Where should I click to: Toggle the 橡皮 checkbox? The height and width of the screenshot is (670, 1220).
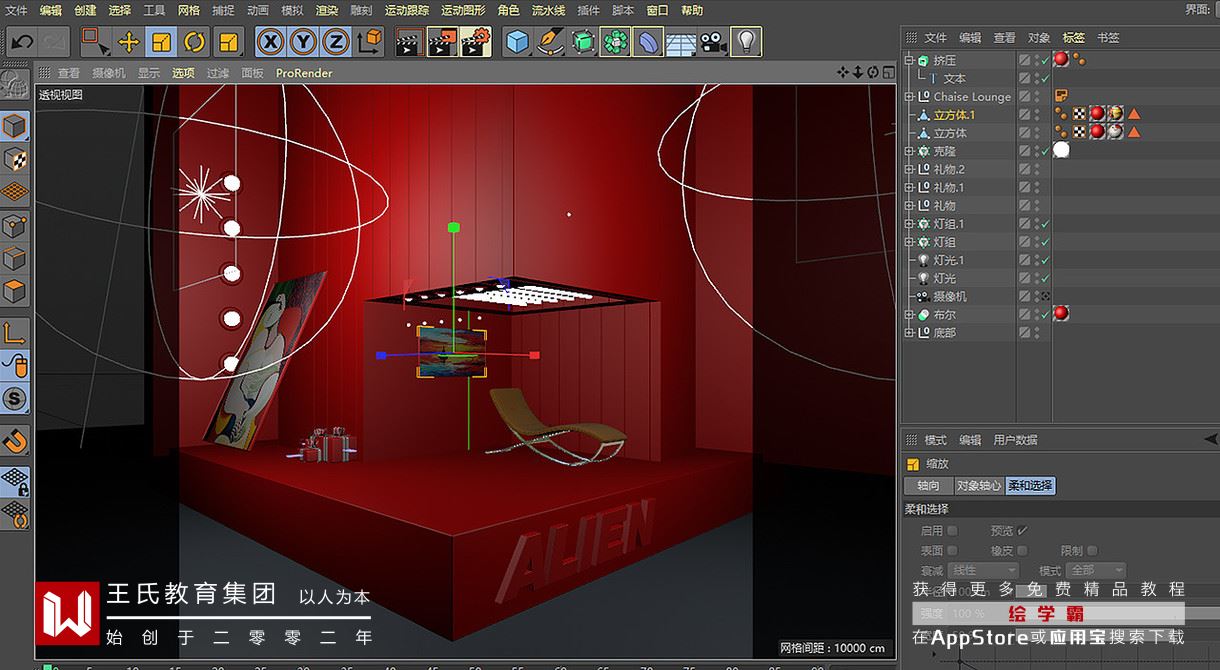(1022, 550)
